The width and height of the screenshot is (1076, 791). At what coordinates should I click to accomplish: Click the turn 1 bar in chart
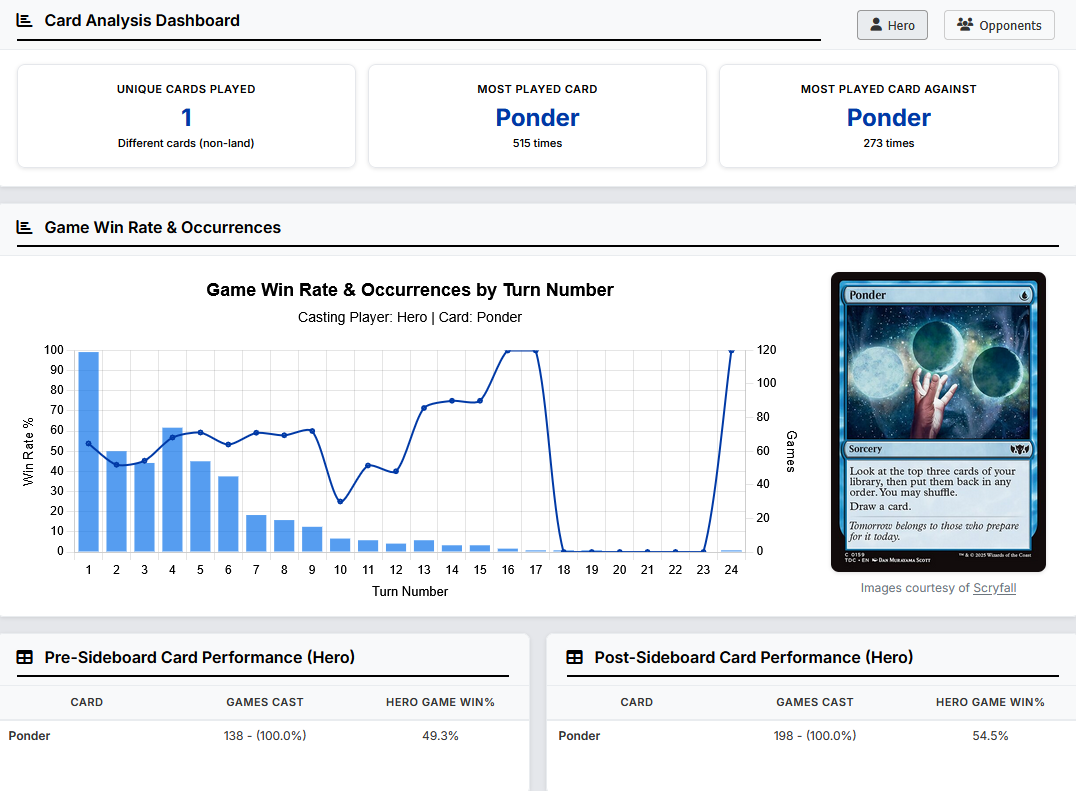click(89, 451)
